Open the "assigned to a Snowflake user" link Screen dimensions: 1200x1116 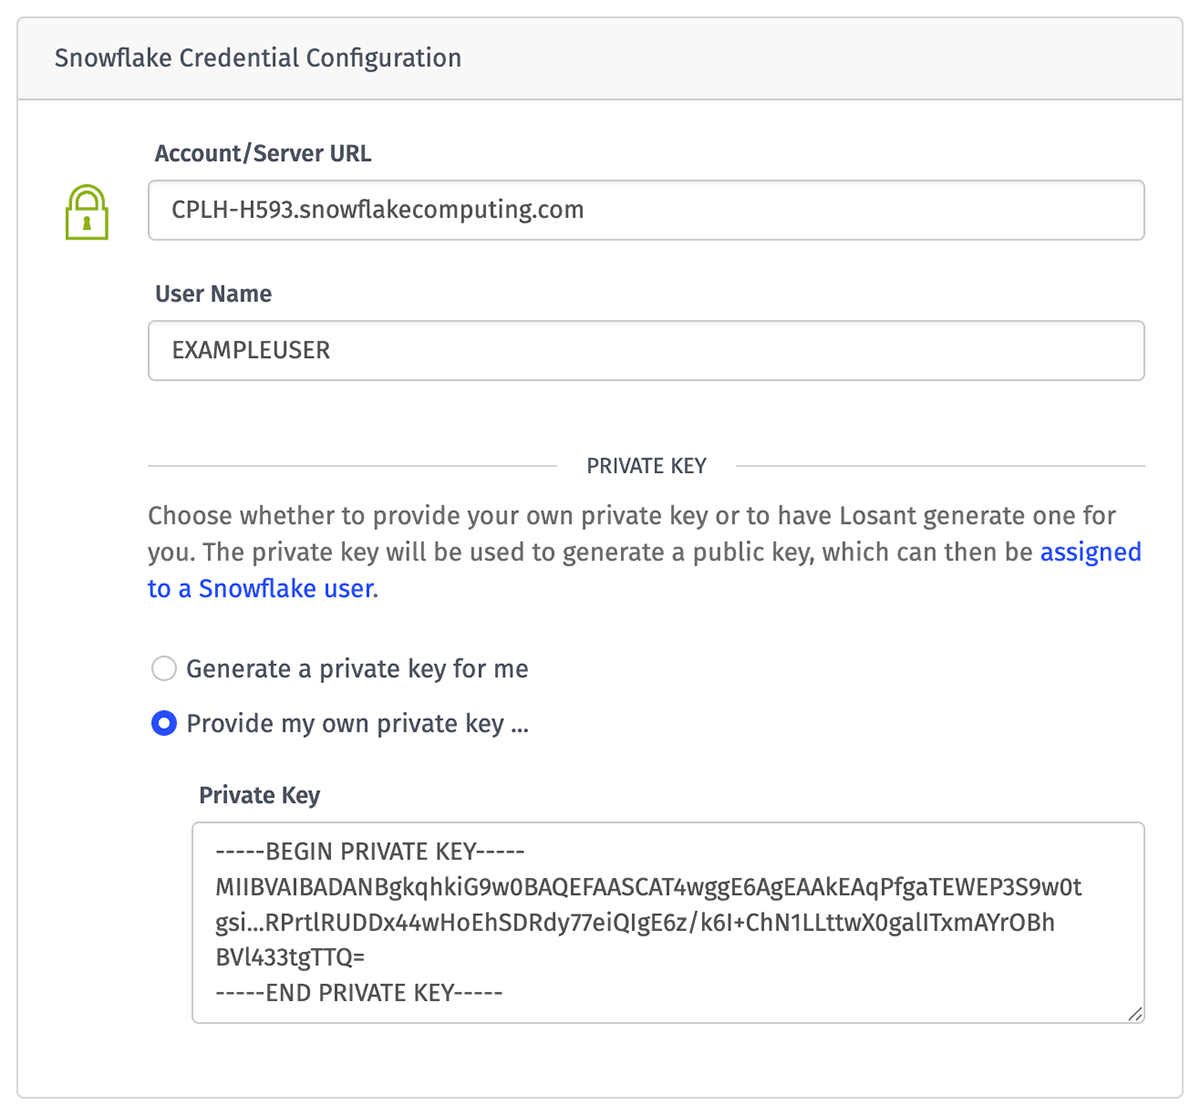[x=1091, y=552]
